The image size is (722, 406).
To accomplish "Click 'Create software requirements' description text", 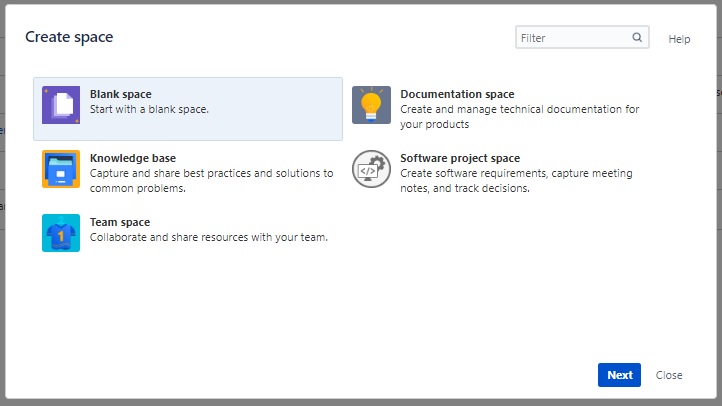I will point(516,181).
